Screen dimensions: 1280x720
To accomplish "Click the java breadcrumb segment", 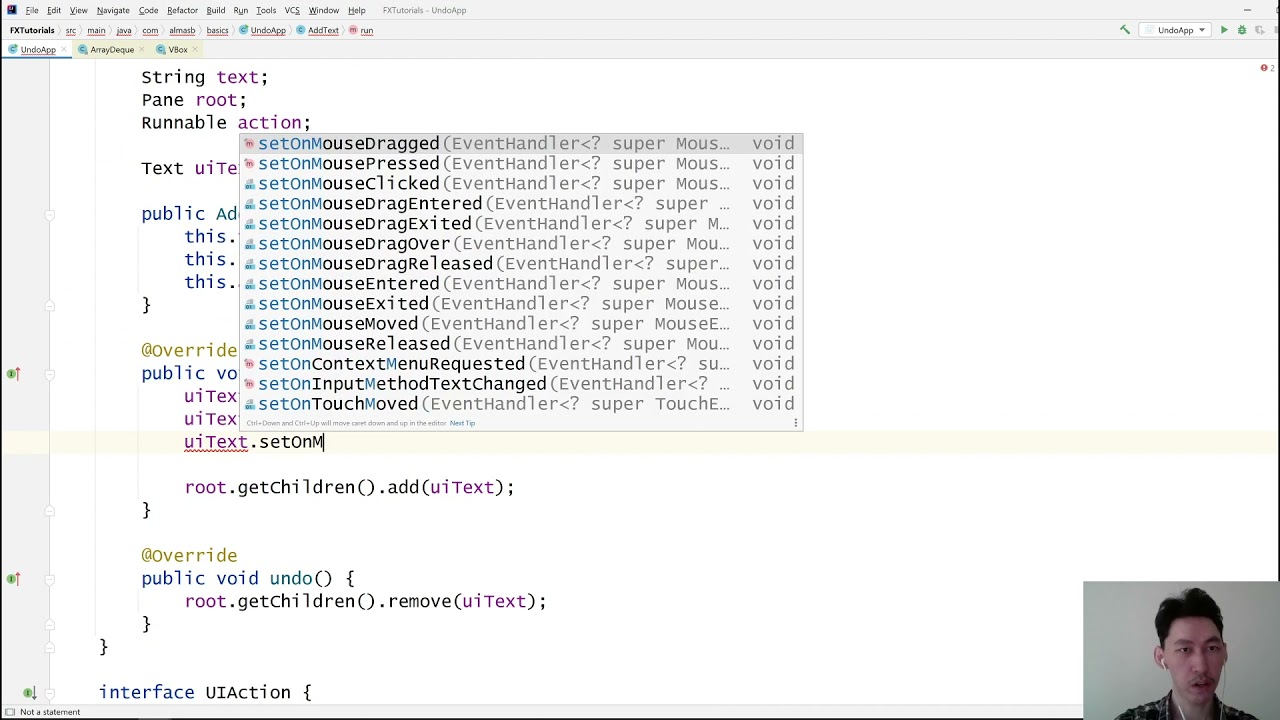I will pyautogui.click(x=124, y=30).
